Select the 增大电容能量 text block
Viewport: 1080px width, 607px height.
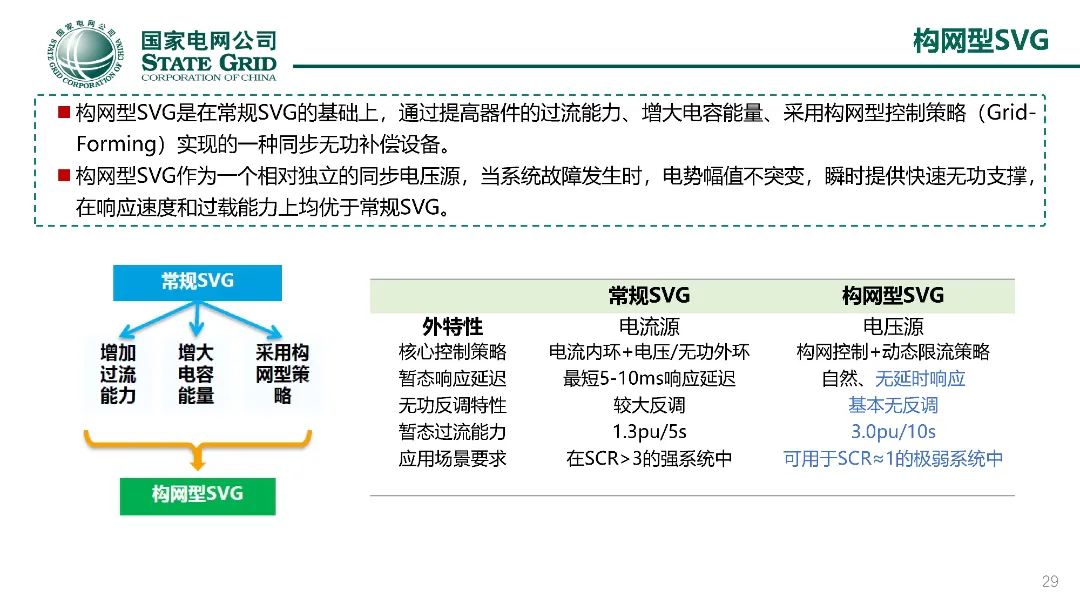tap(196, 374)
